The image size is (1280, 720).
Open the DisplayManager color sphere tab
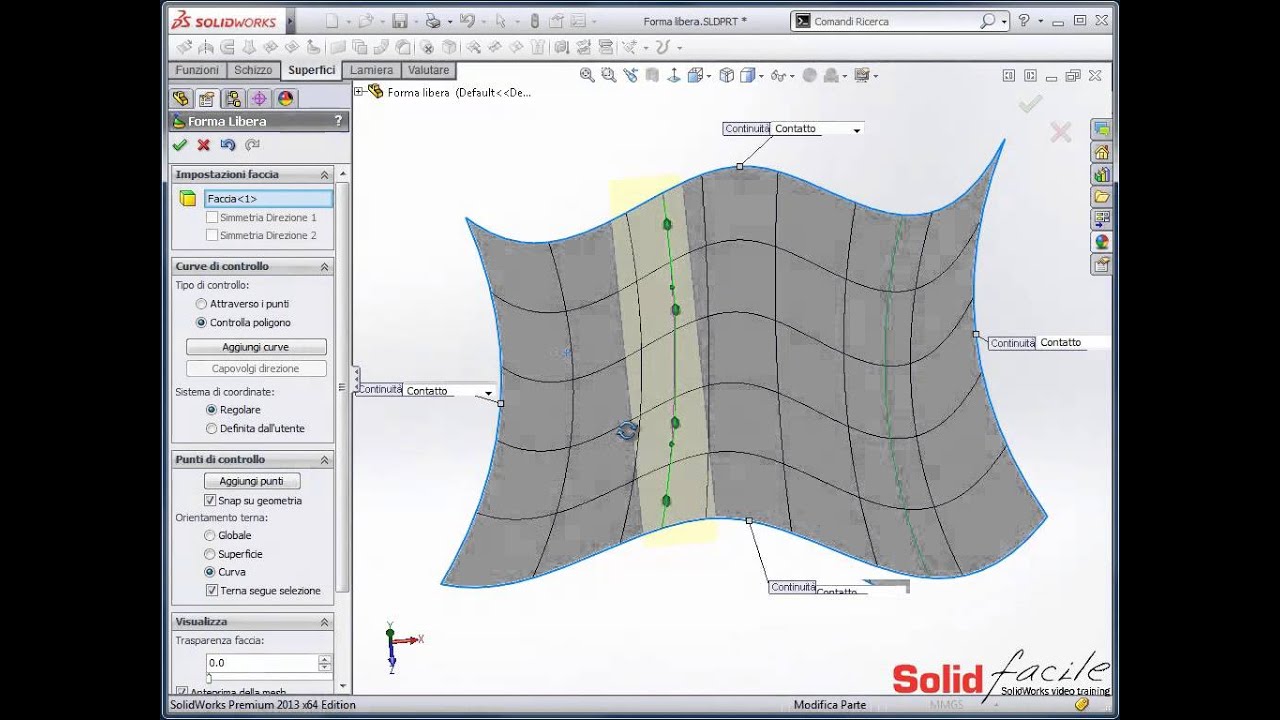[285, 98]
